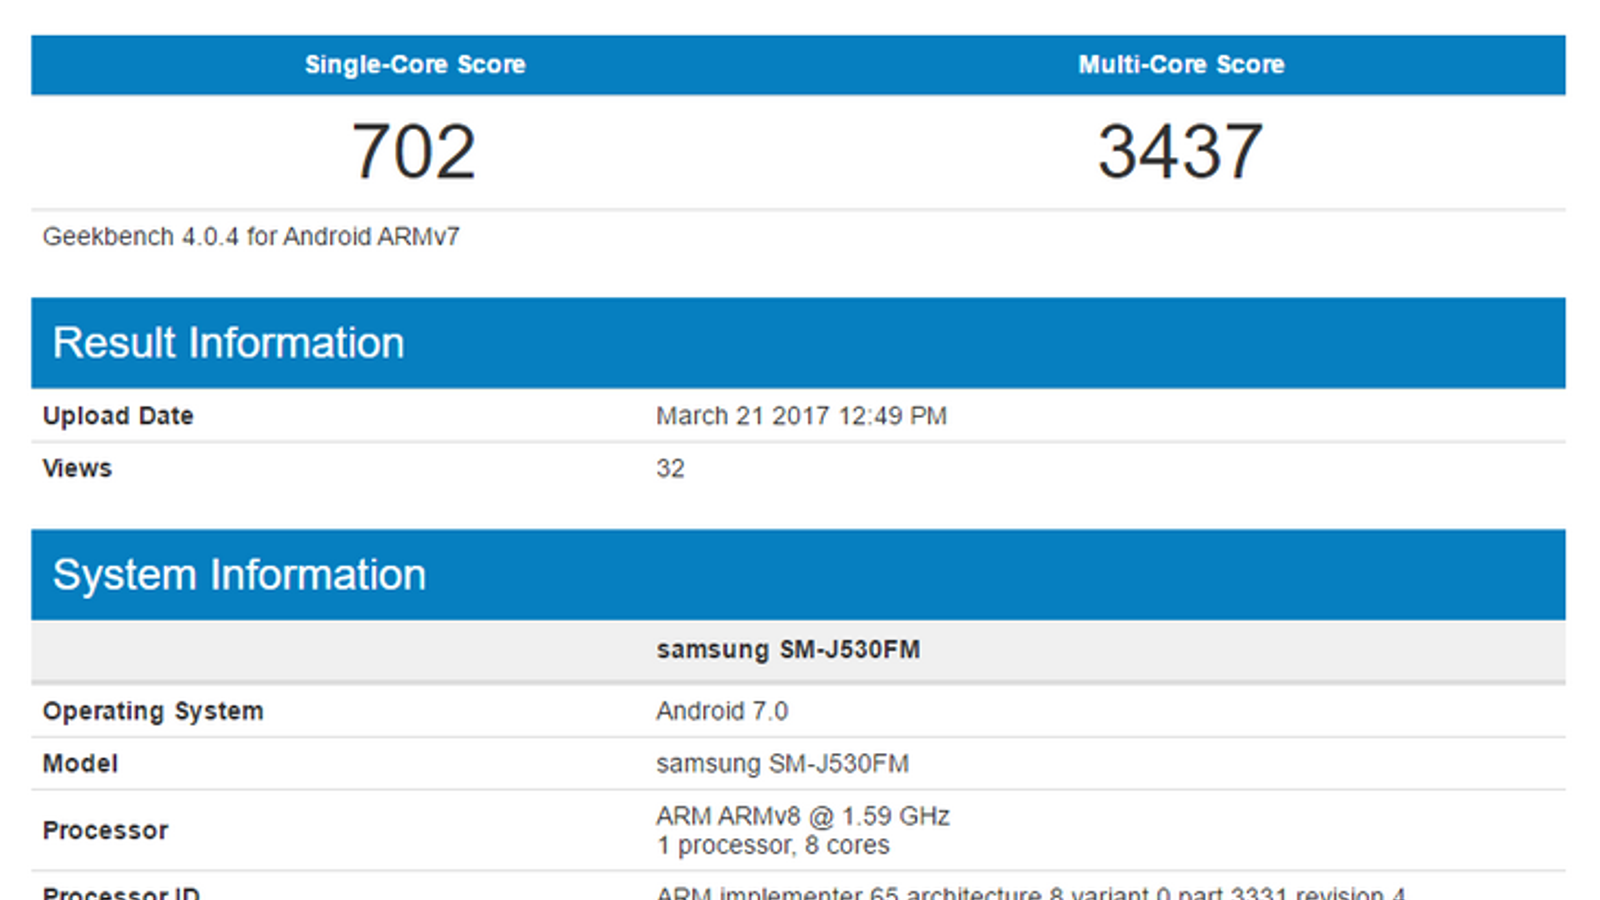
Task: Select the single-core score value 702
Action: click(414, 152)
